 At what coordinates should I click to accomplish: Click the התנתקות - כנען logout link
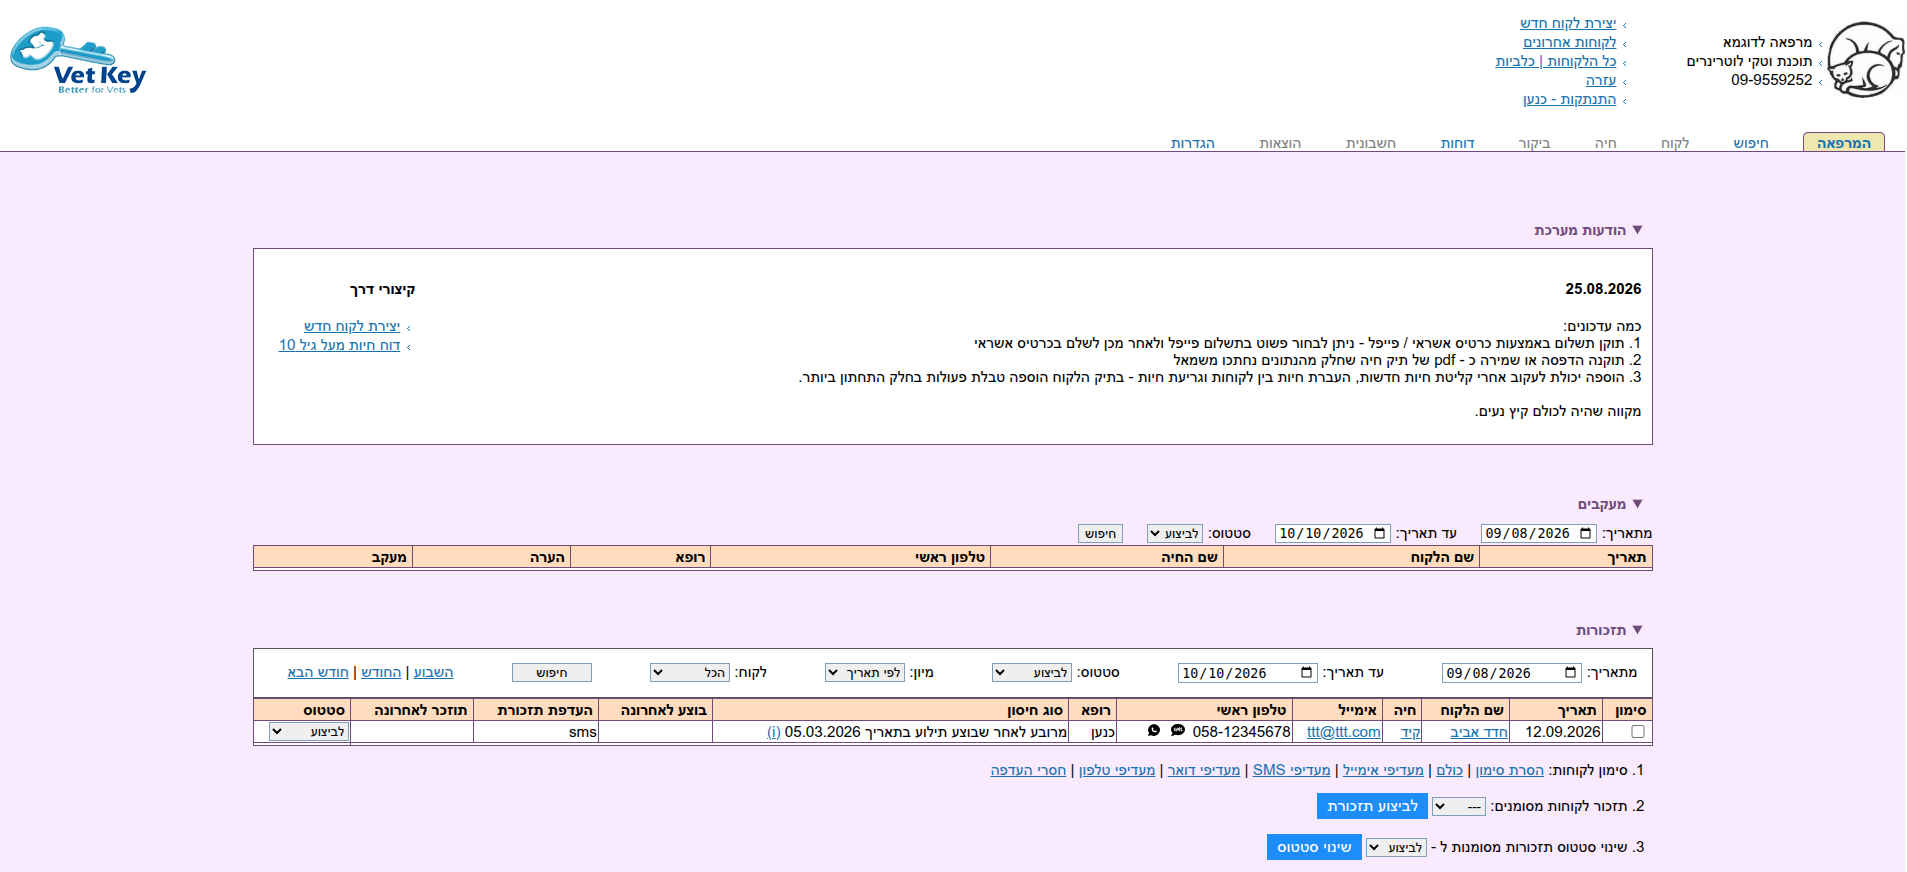(1570, 99)
